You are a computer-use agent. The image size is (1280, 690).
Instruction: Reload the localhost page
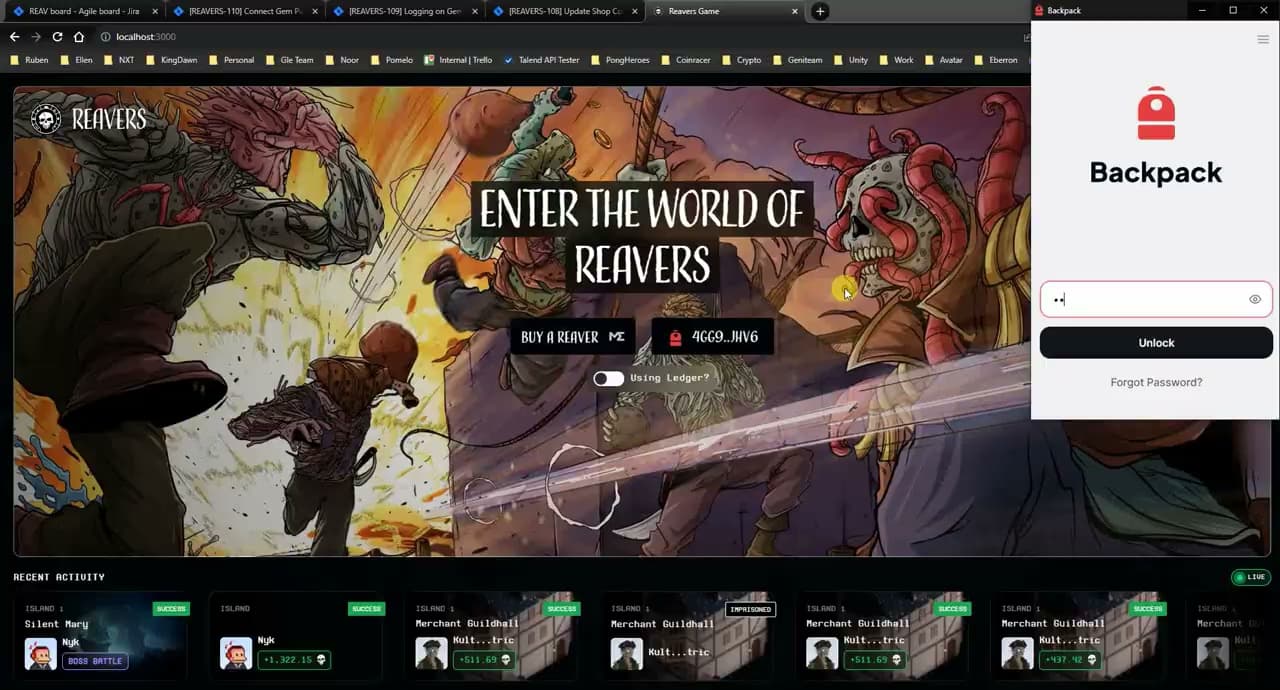click(x=57, y=37)
